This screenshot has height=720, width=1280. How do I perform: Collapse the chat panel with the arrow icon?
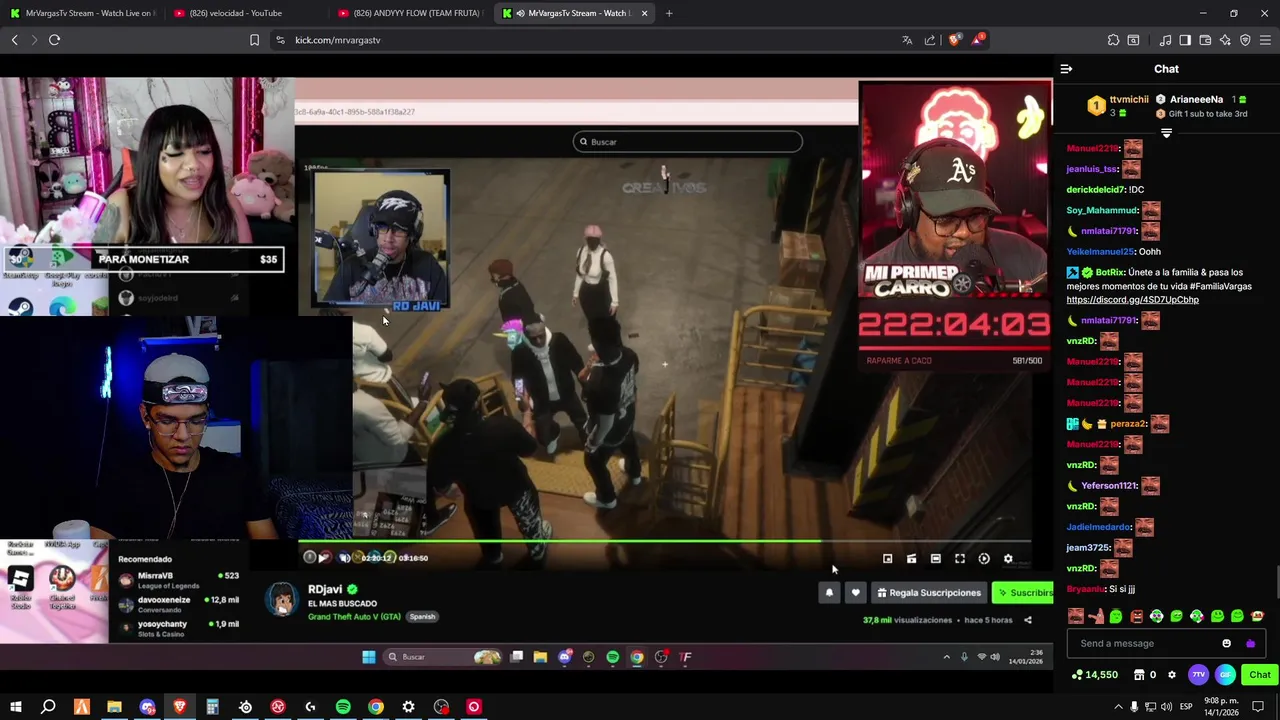(1066, 69)
